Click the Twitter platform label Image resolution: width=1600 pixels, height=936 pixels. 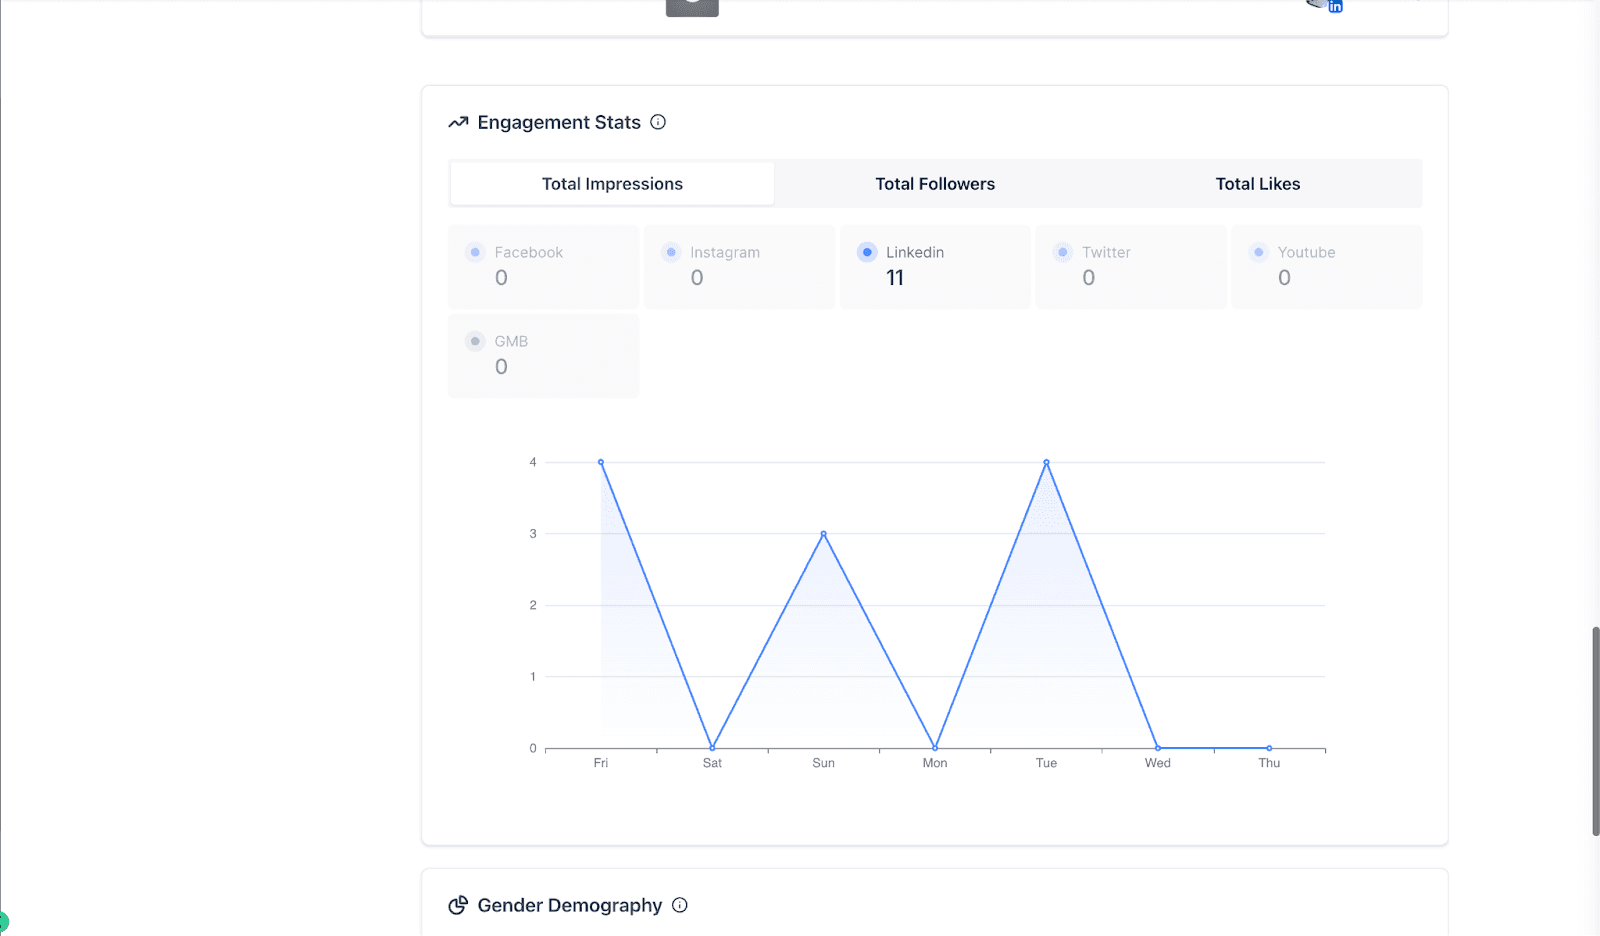coord(1106,252)
